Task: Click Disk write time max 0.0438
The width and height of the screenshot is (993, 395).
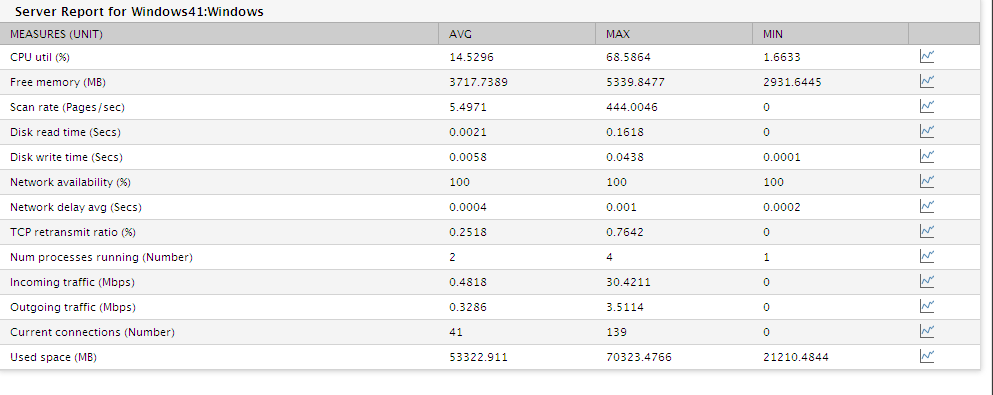Action: (625, 157)
